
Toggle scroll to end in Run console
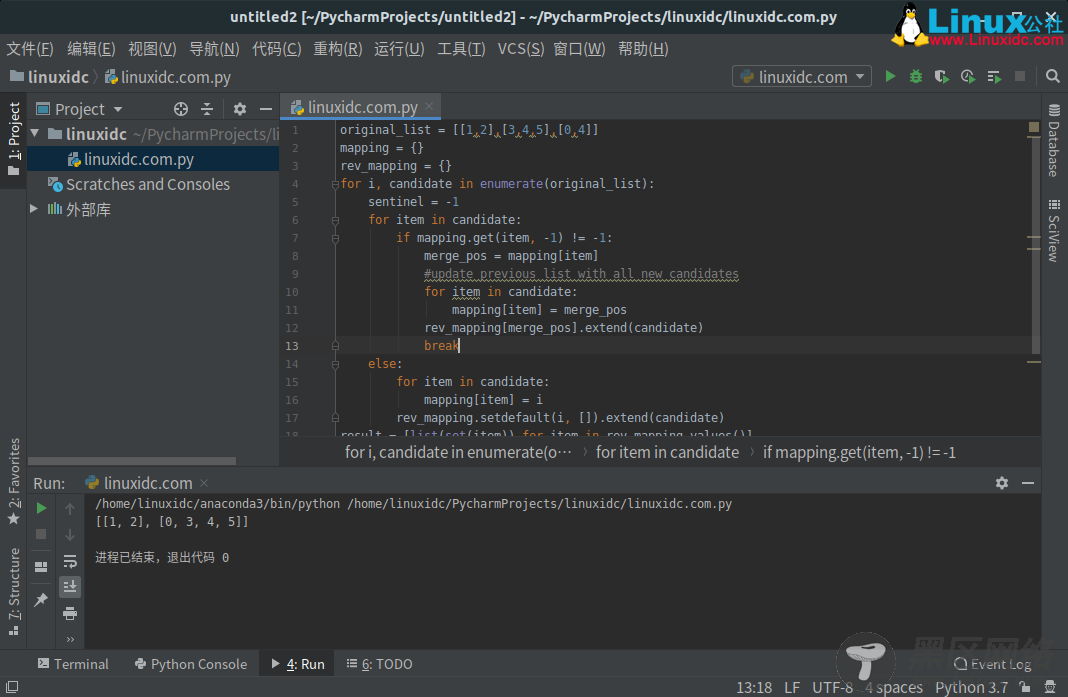click(69, 587)
